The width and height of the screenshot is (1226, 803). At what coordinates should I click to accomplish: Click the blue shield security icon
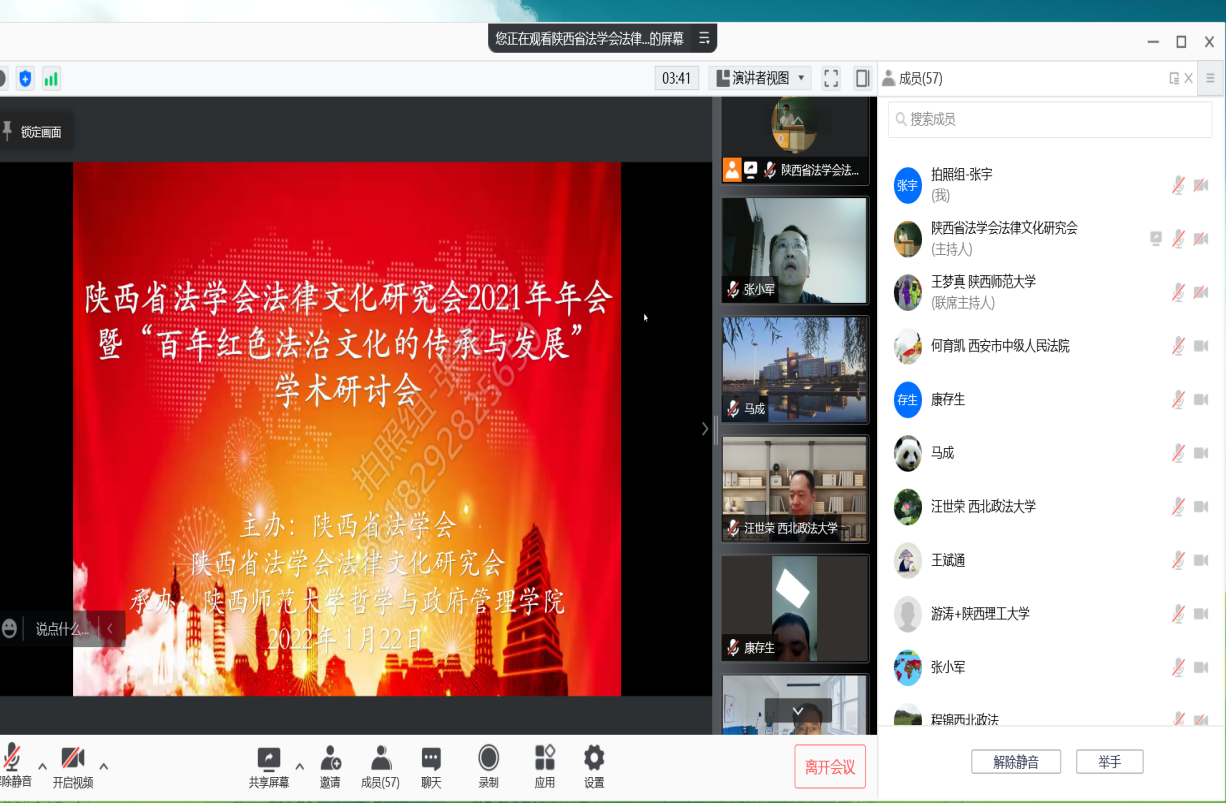[x=25, y=78]
